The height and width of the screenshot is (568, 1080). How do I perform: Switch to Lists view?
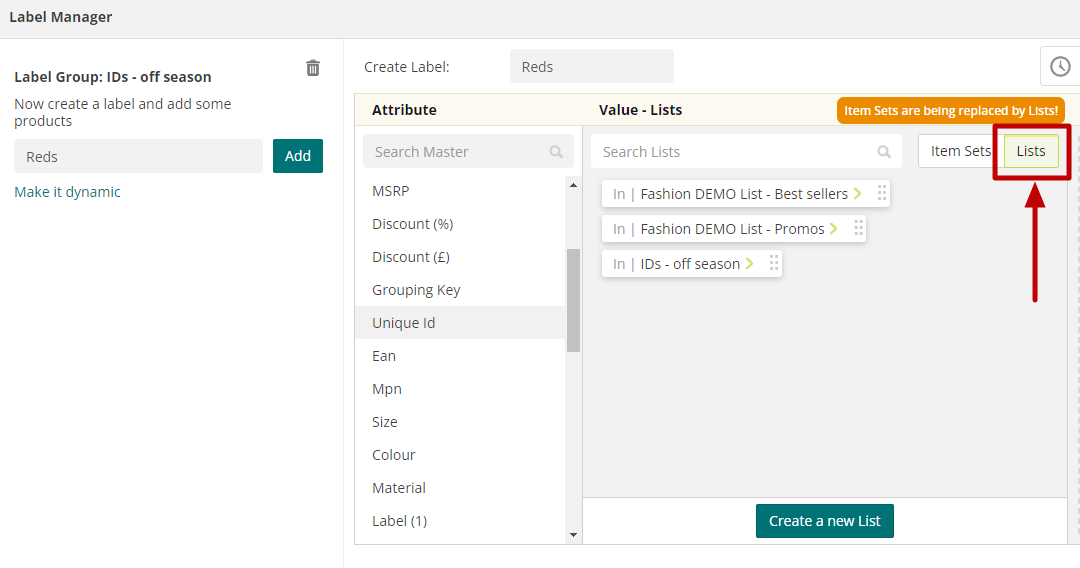[x=1031, y=151]
